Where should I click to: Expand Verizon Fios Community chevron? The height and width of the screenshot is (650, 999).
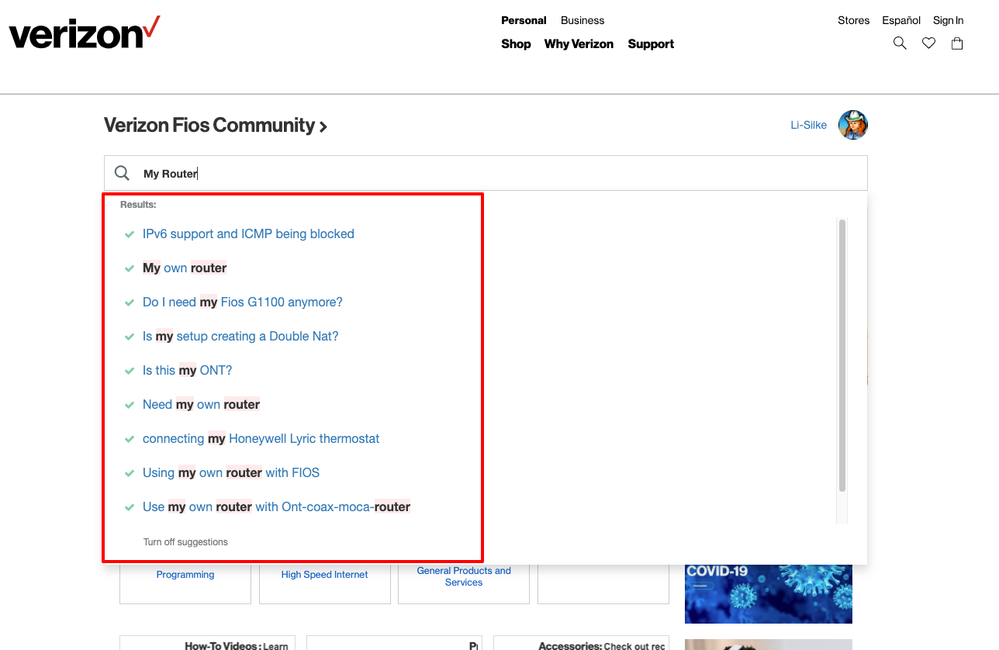323,127
